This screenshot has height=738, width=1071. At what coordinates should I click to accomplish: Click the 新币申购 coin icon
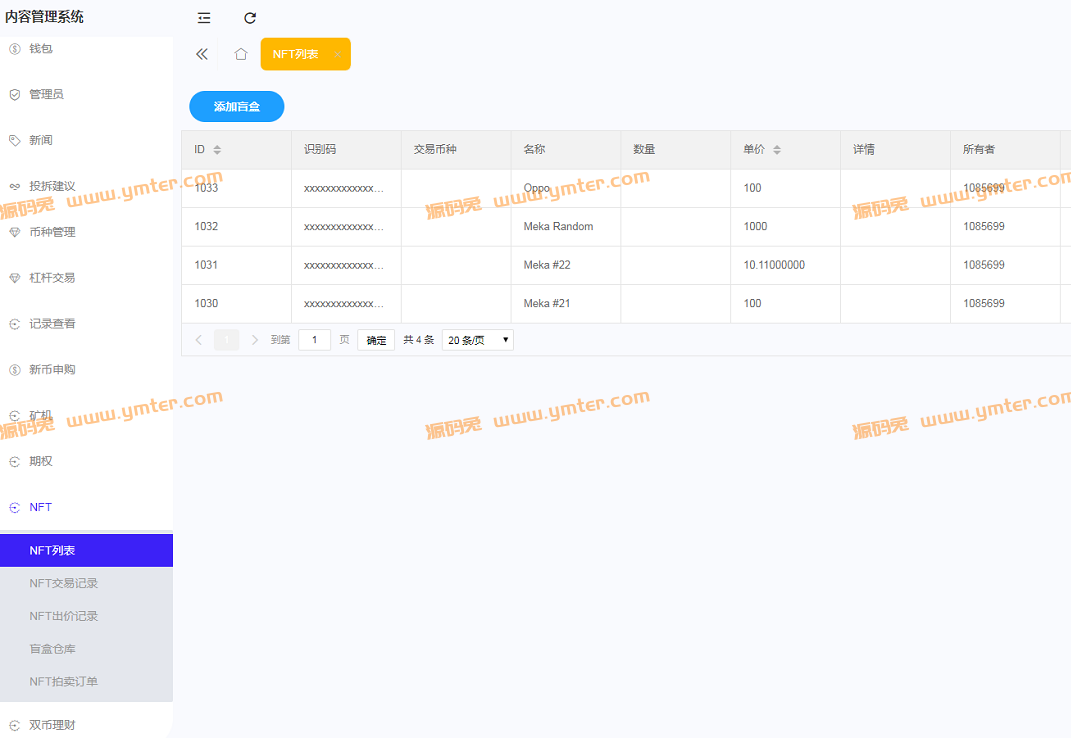tap(14, 370)
